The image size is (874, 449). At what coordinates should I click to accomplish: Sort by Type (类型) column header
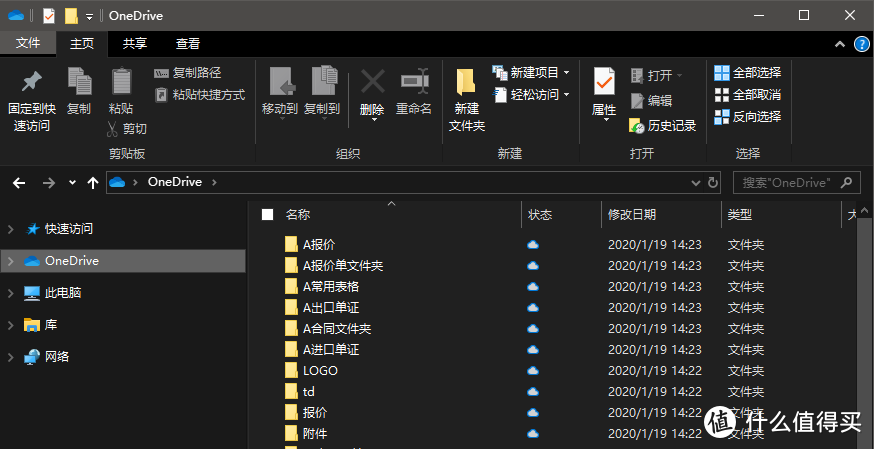(739, 214)
